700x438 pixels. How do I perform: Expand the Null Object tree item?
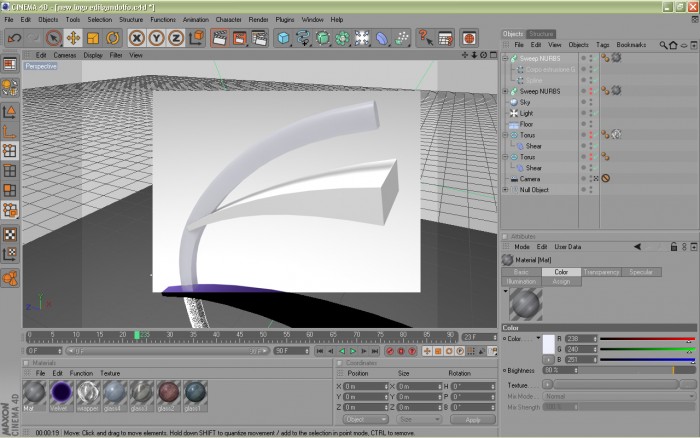[505, 190]
